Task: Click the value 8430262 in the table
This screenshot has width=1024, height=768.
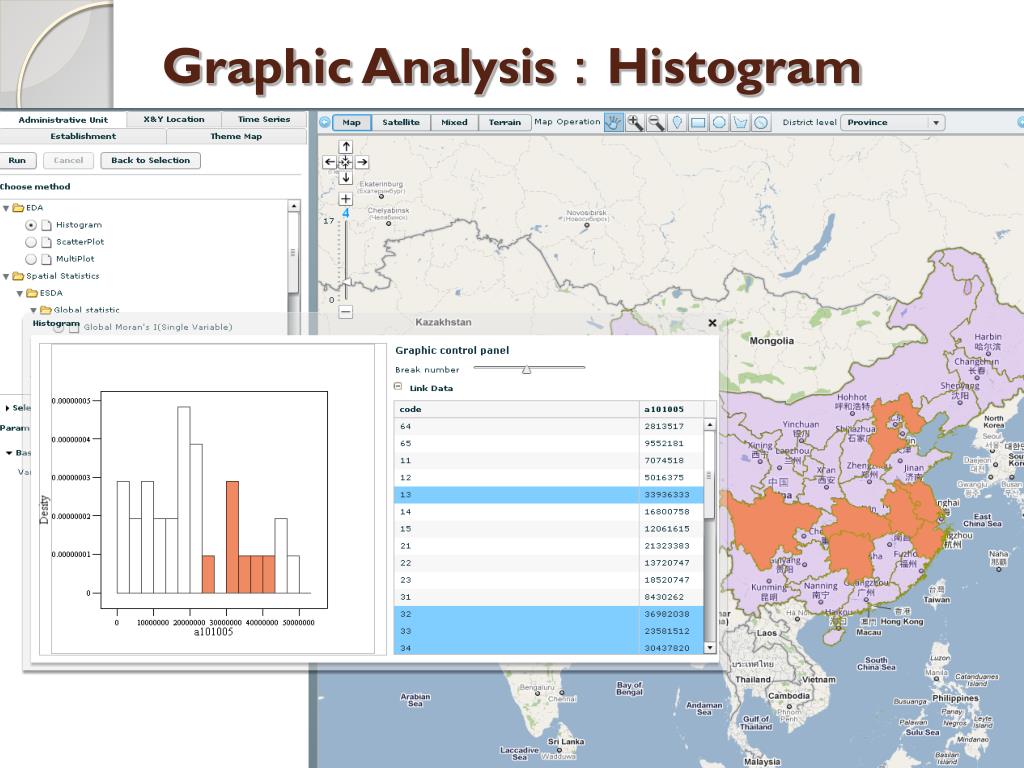Action: click(664, 597)
